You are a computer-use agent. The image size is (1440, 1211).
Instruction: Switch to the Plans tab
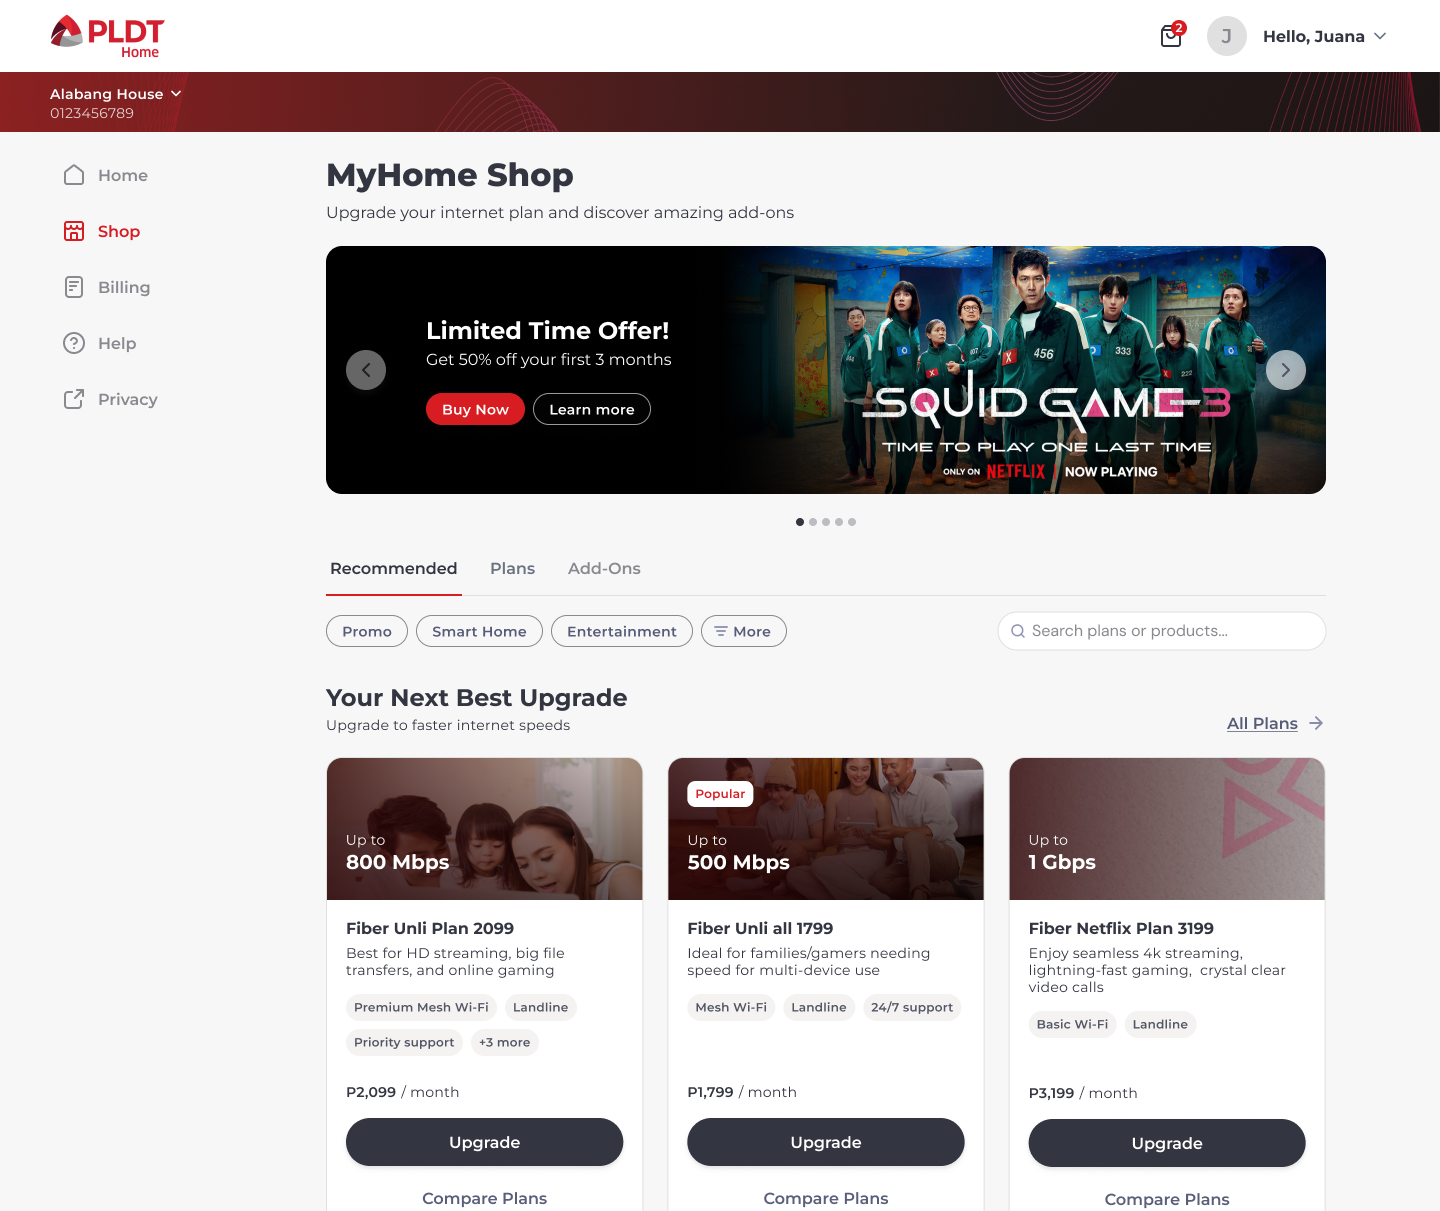(513, 569)
